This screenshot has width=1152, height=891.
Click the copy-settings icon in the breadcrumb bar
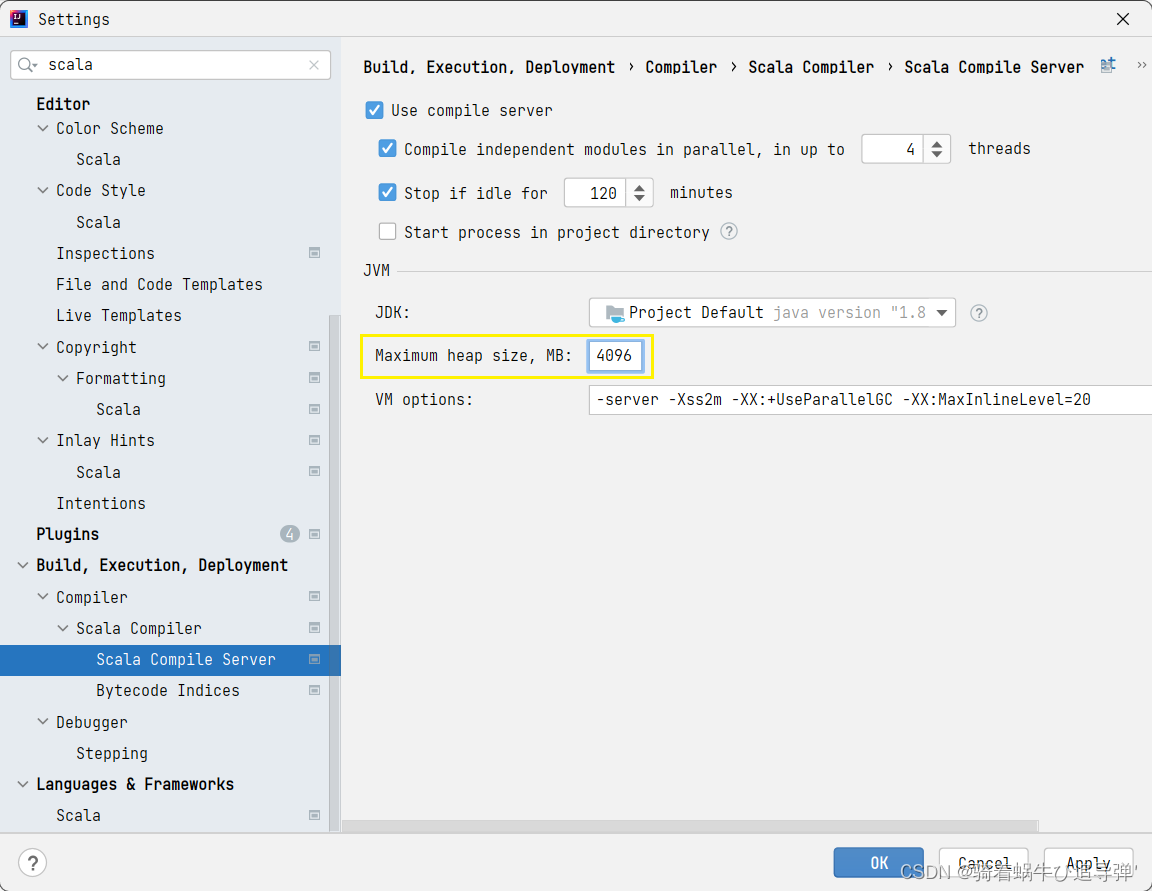(x=1108, y=64)
